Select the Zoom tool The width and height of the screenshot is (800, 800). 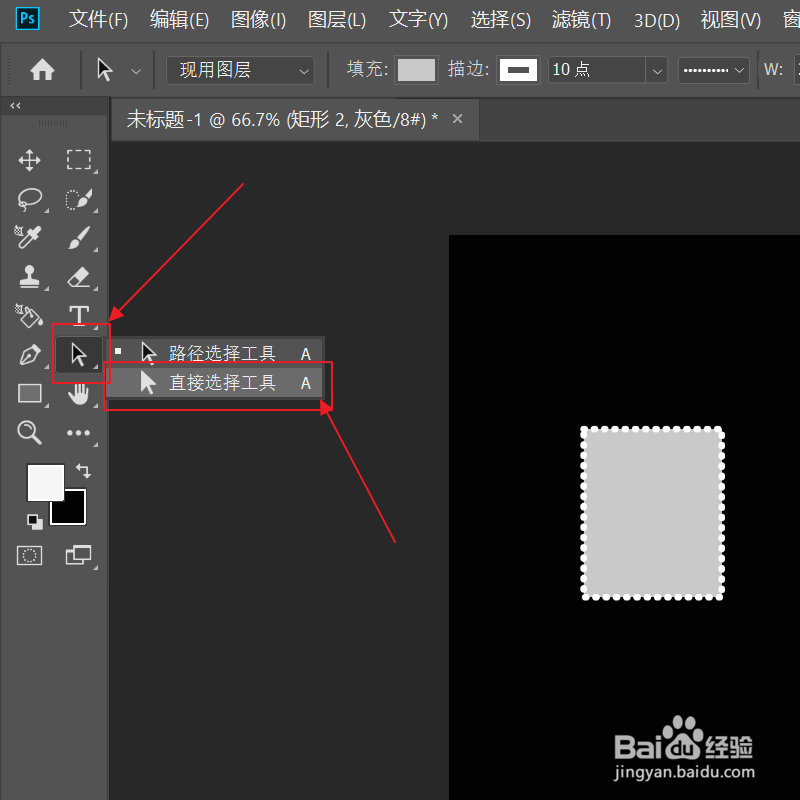29,432
